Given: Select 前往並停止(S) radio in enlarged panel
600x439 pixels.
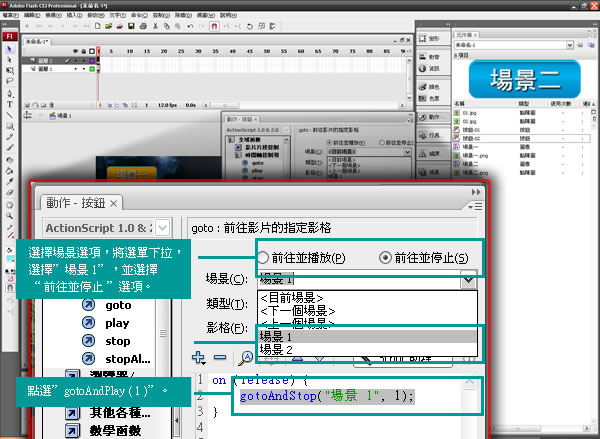Looking at the screenshot, I should [x=385, y=258].
